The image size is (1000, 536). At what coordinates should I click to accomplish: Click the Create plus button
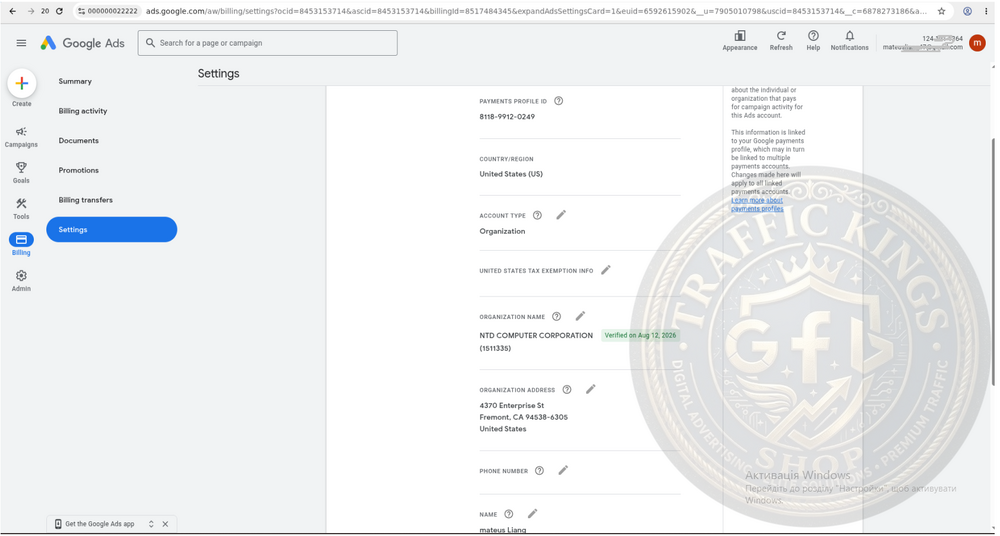click(x=22, y=84)
